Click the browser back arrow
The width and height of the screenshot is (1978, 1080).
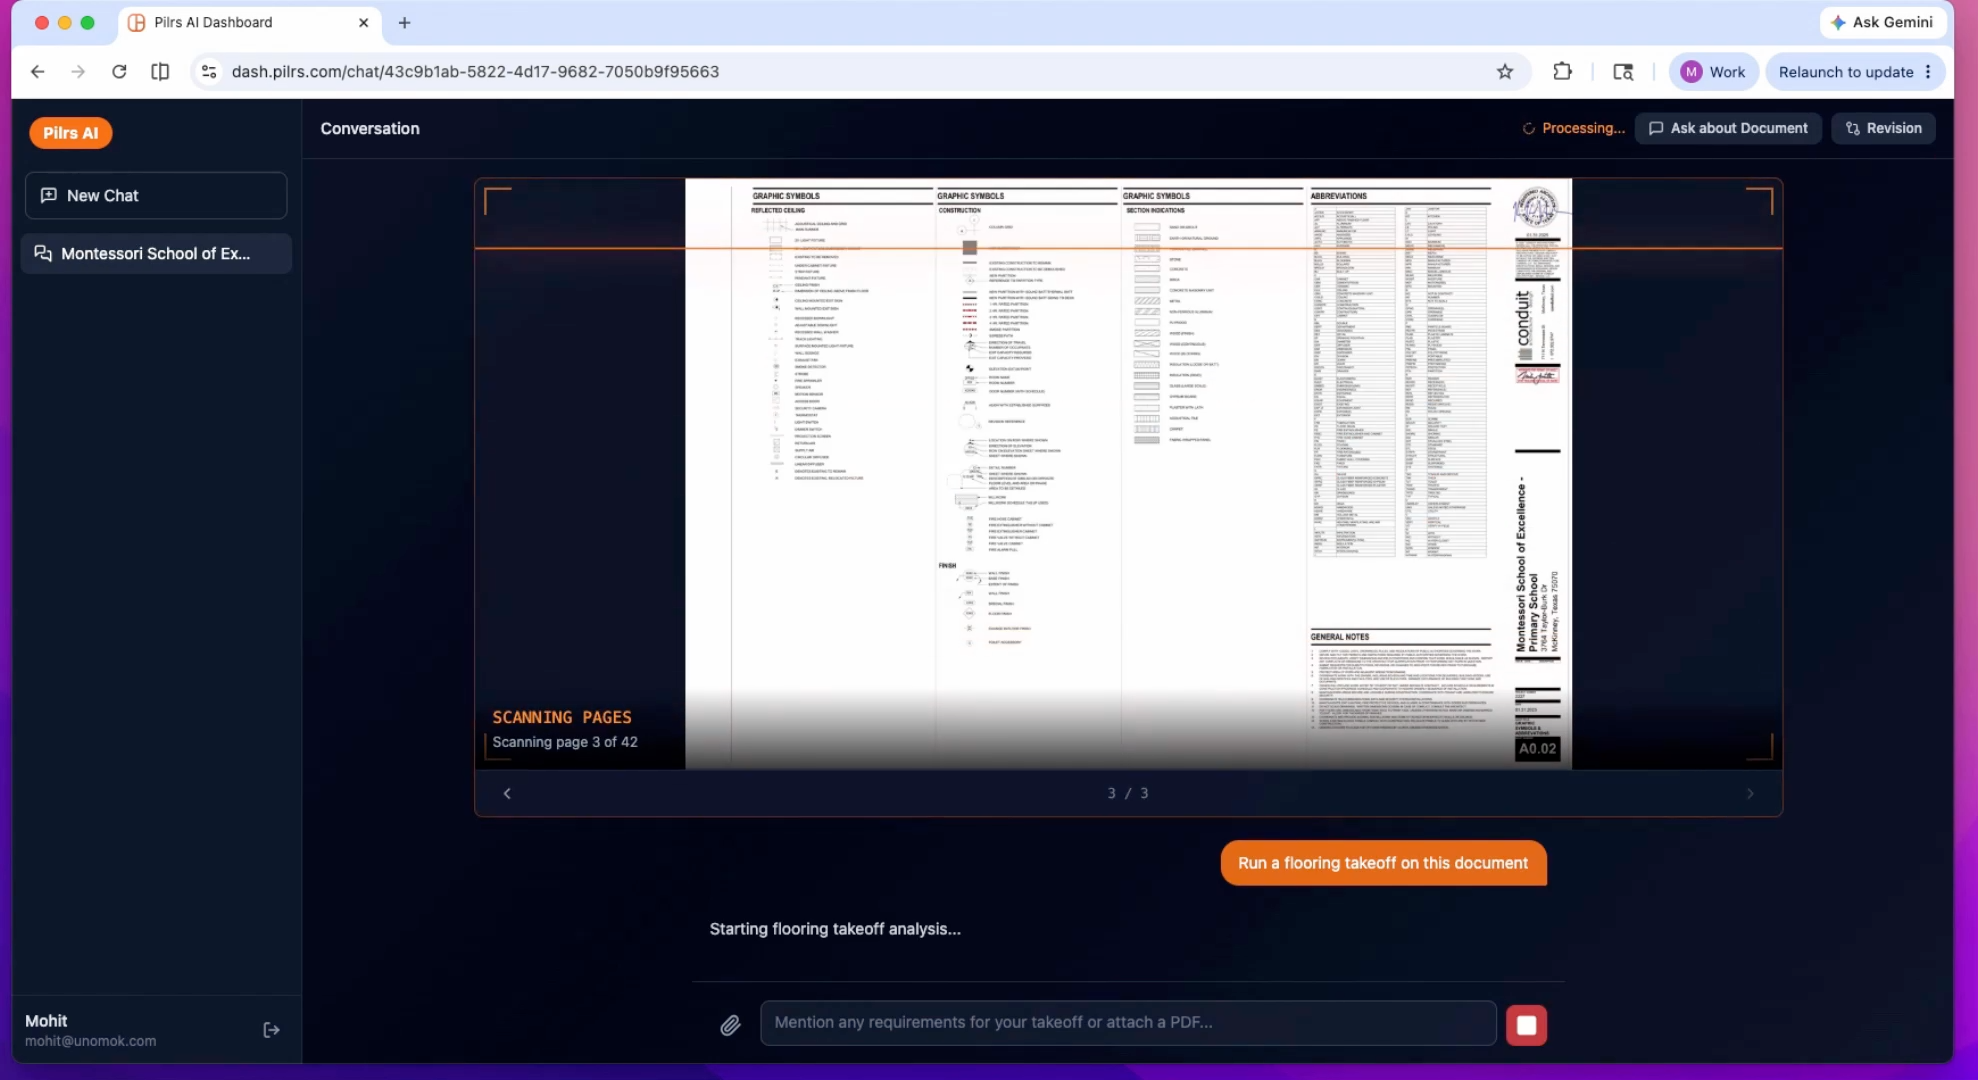coord(37,72)
